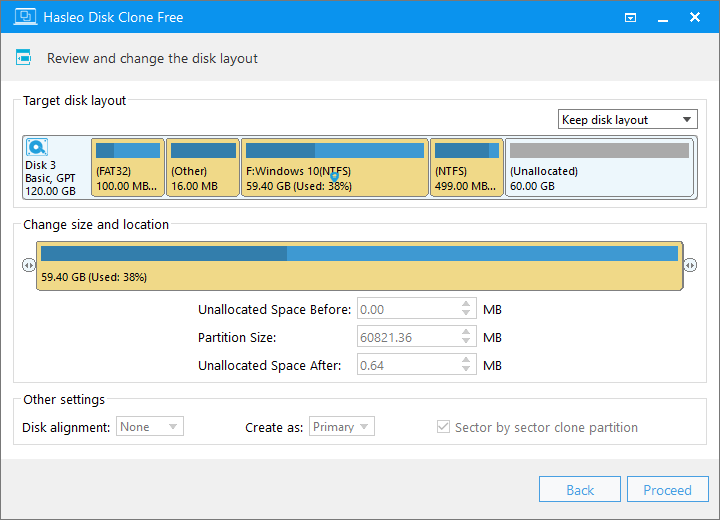Decrease Unallocated Space After value
The height and width of the screenshot is (520, 720).
pos(466,370)
